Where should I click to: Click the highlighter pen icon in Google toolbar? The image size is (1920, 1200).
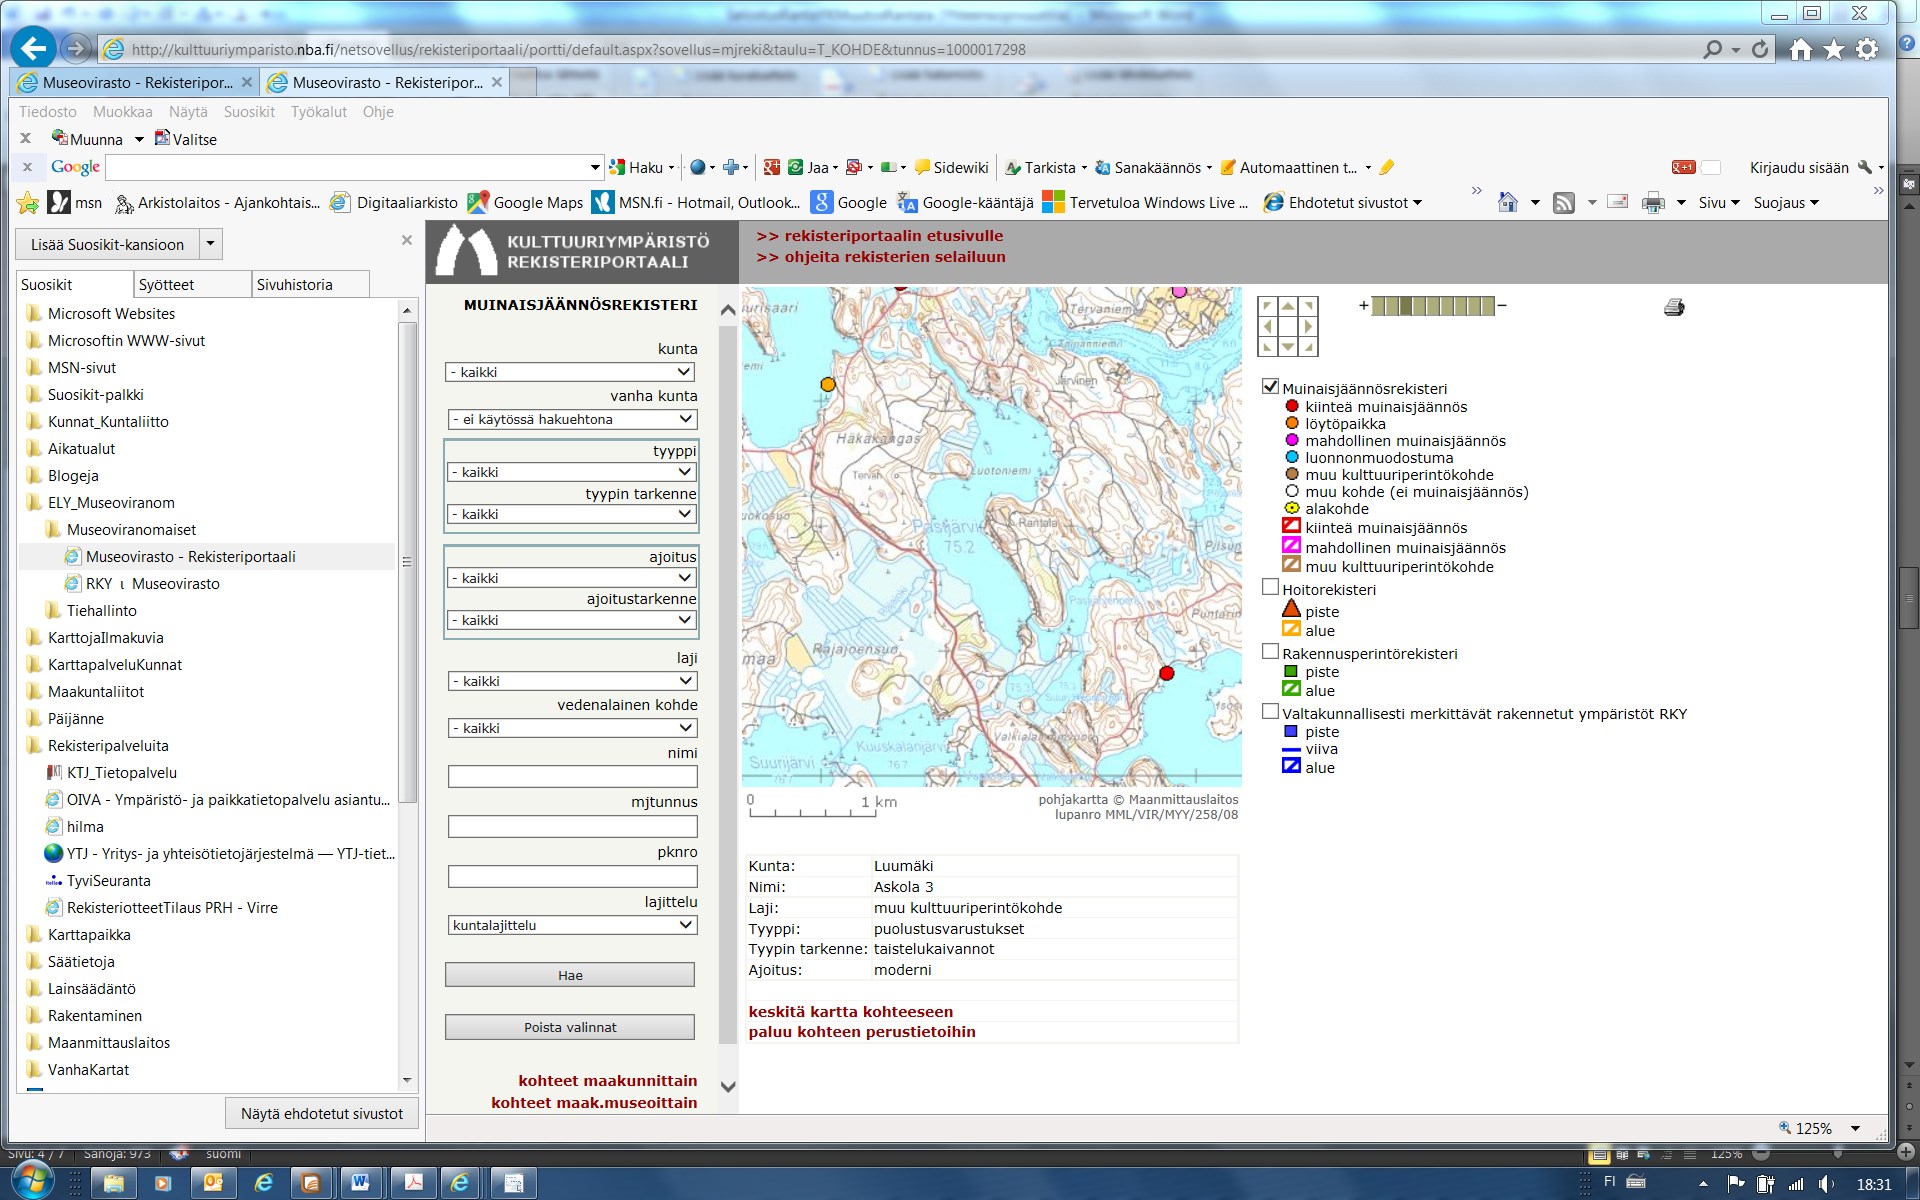point(1387,167)
